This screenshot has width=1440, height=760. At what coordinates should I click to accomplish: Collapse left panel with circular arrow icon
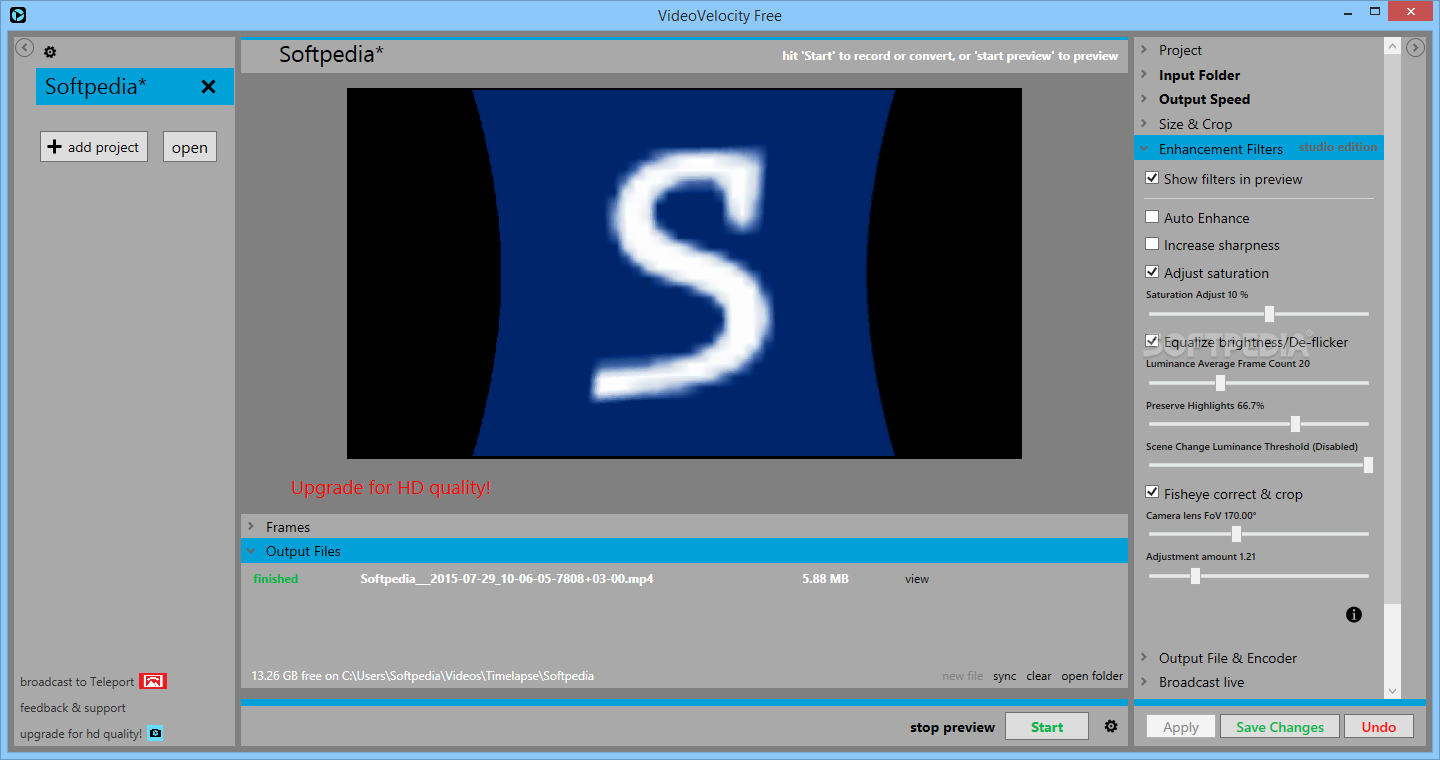(25, 47)
